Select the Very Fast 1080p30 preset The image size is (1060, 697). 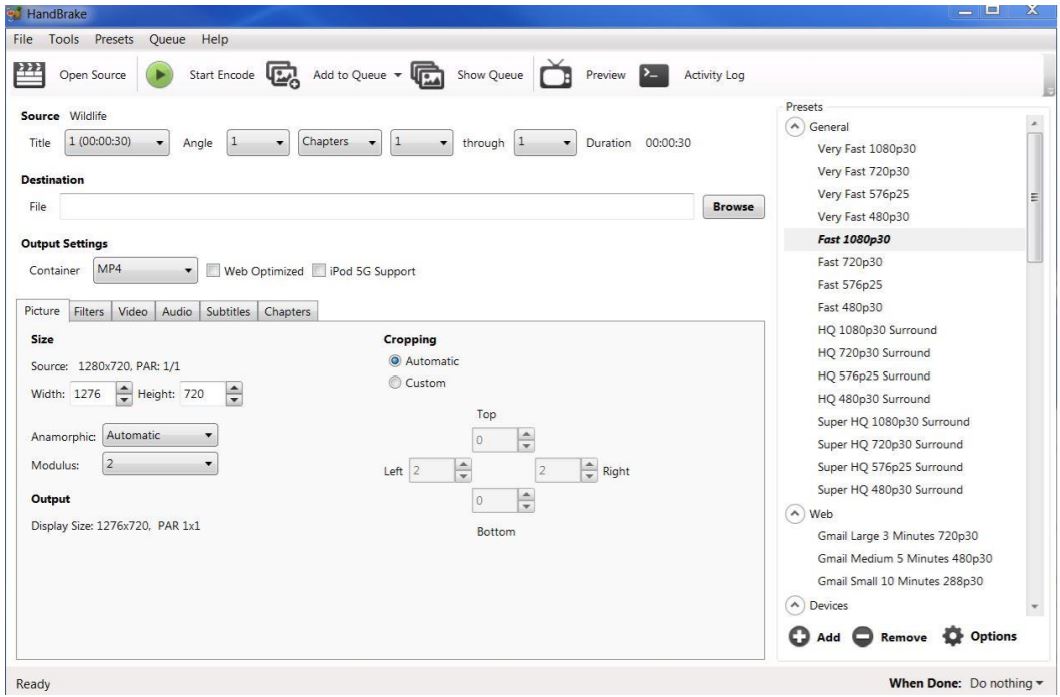pyautogui.click(x=867, y=149)
